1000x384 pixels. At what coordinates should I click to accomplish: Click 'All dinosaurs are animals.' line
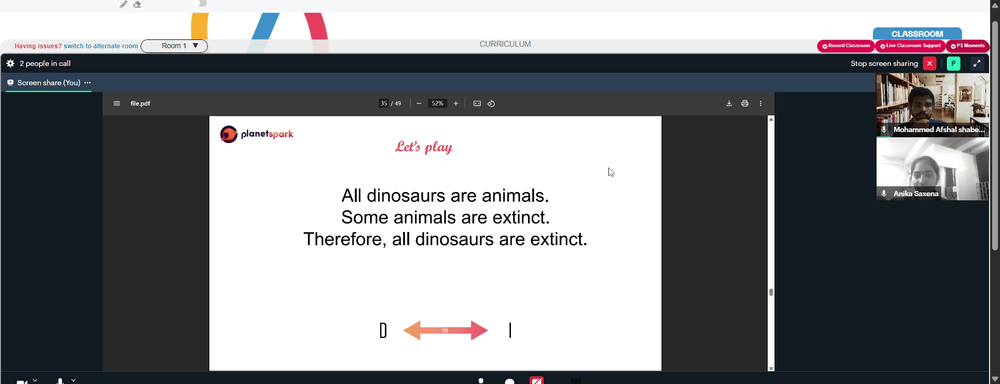[445, 195]
